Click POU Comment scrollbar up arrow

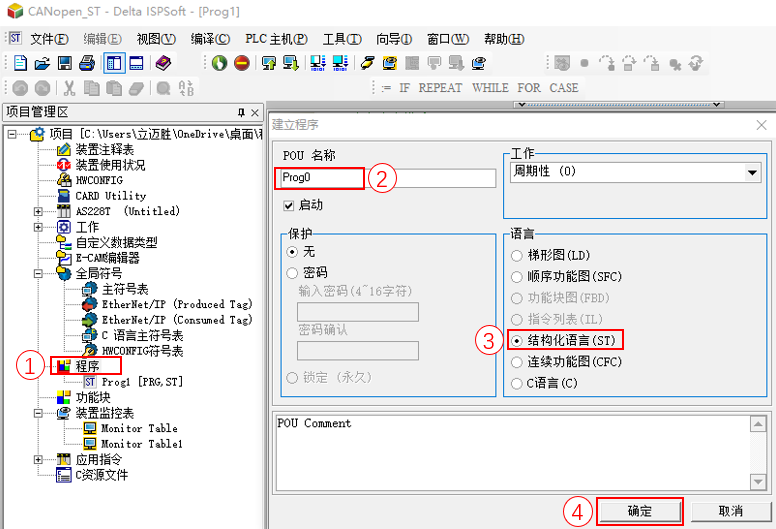click(x=758, y=424)
